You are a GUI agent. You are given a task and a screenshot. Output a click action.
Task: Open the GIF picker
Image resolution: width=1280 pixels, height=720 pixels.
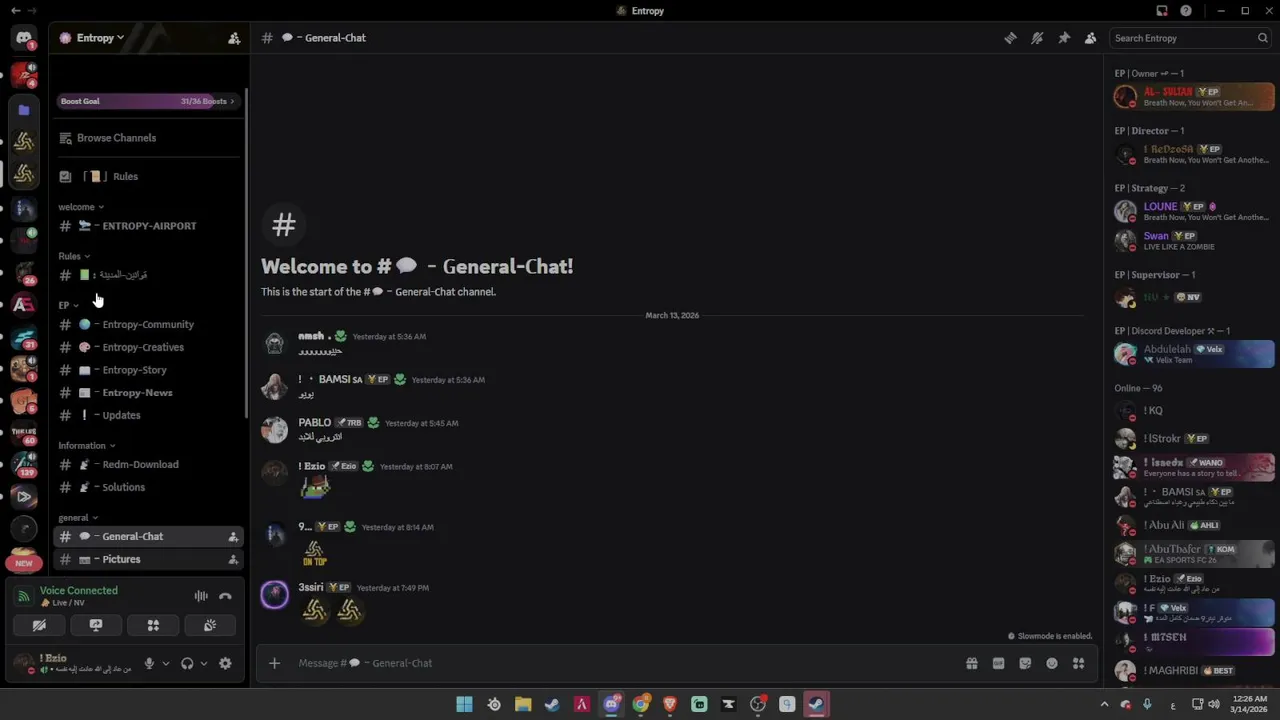point(998,663)
